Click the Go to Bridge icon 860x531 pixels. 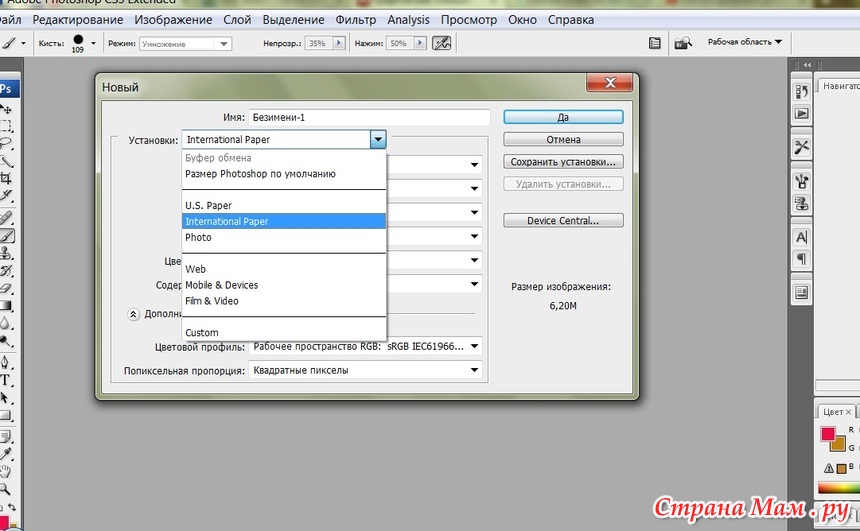point(683,43)
